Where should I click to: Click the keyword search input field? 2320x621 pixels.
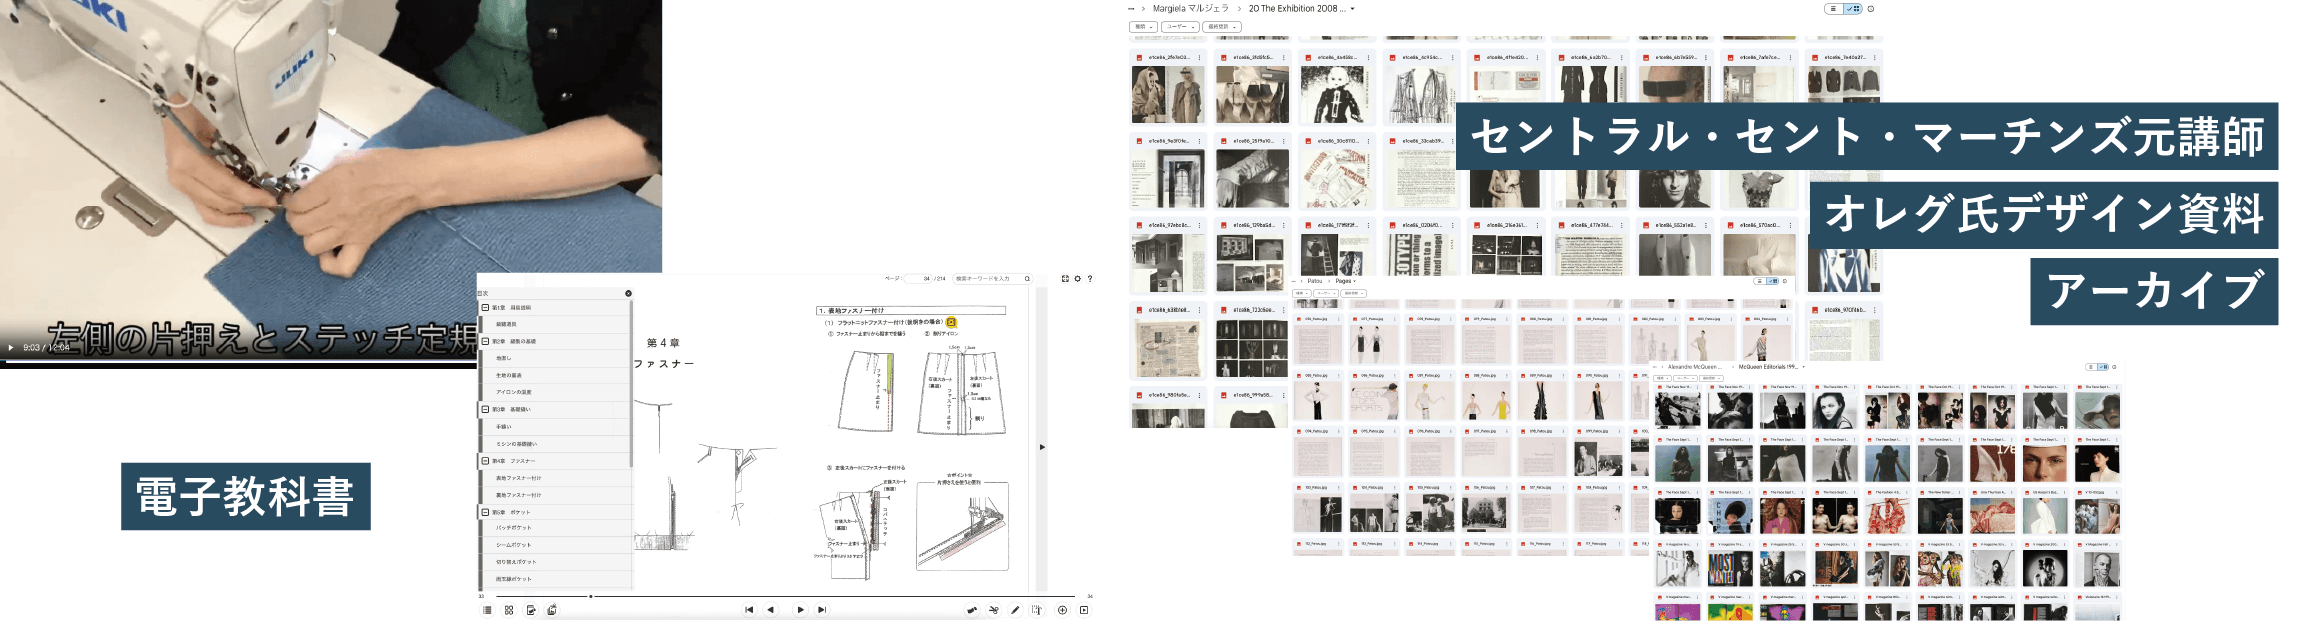coord(986,279)
